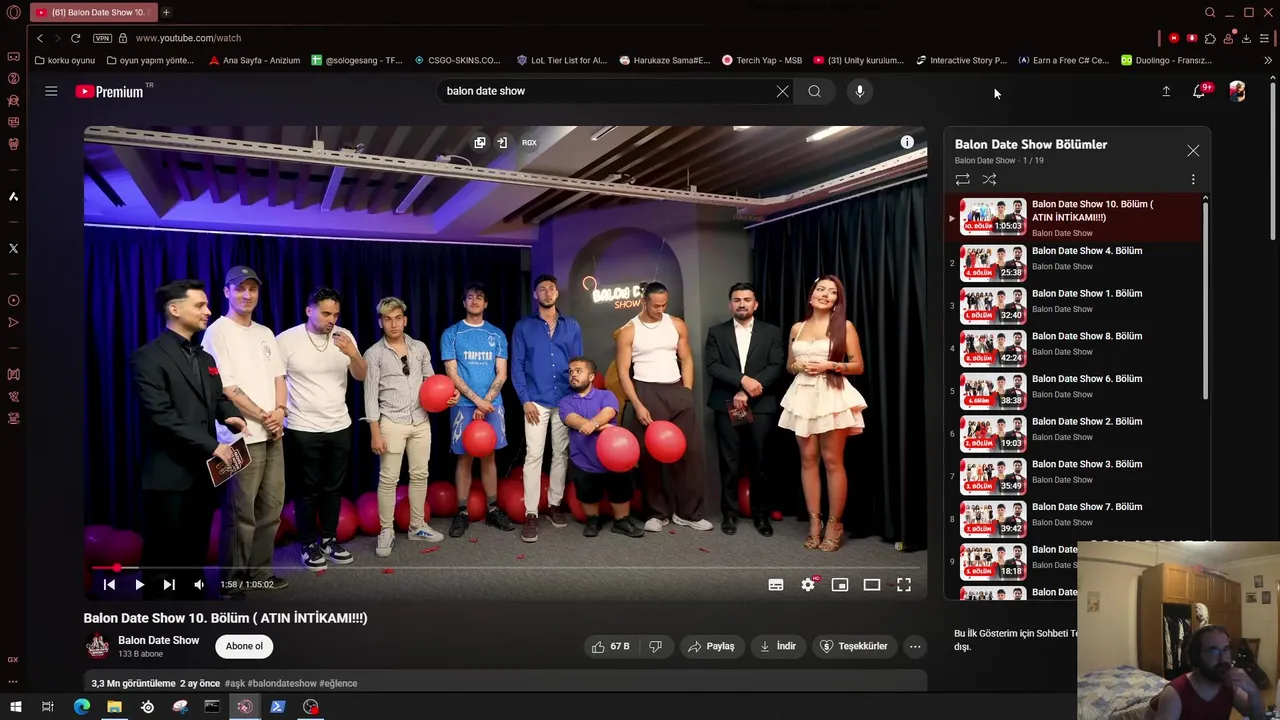This screenshot has height=720, width=1280.
Task: Open the YouTube account avatar menu
Action: (x=1237, y=91)
